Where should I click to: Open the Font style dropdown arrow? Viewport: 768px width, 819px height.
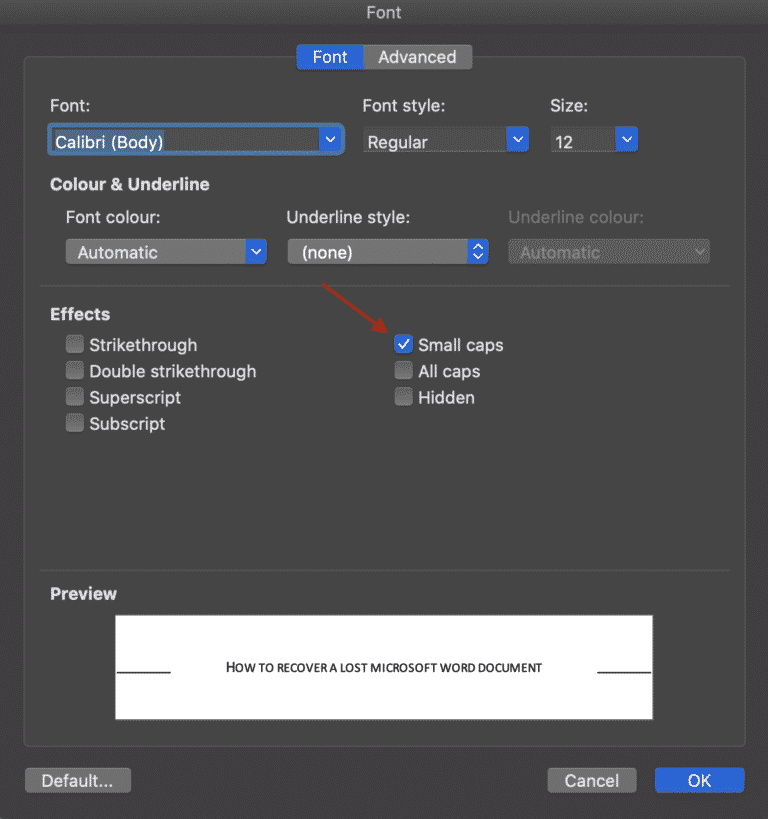(517, 139)
